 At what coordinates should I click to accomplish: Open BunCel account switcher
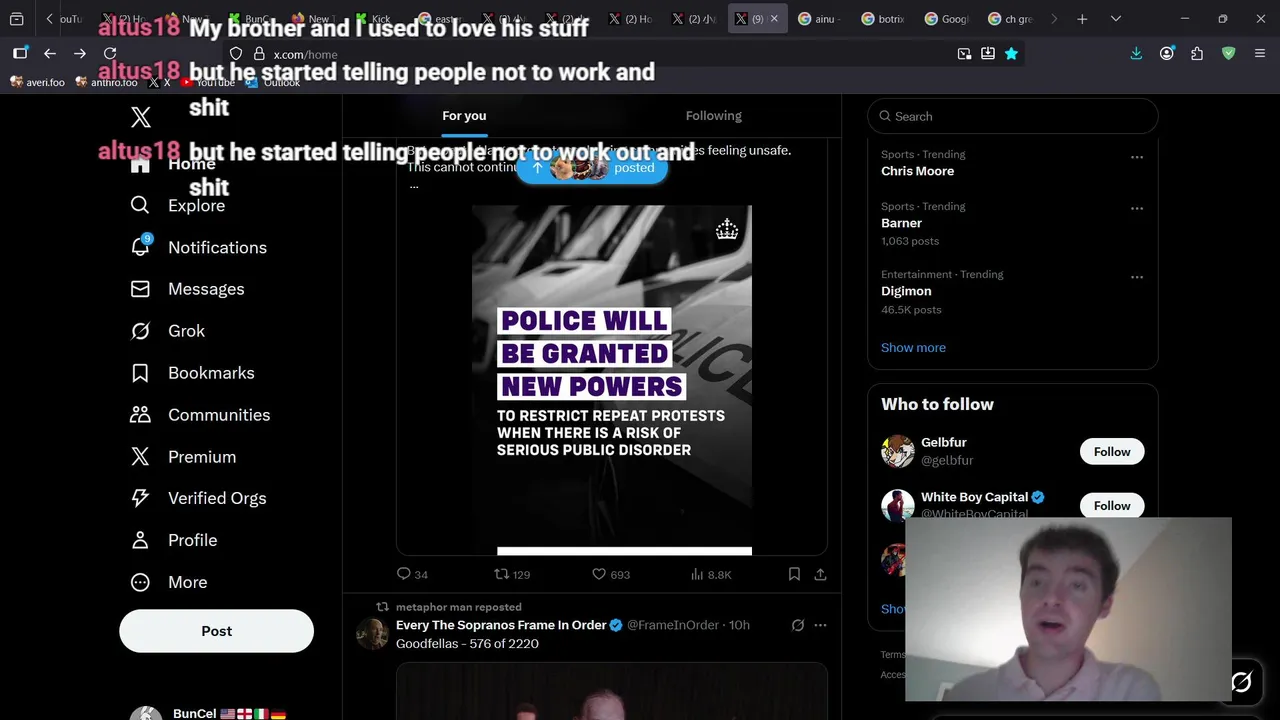coord(216,712)
